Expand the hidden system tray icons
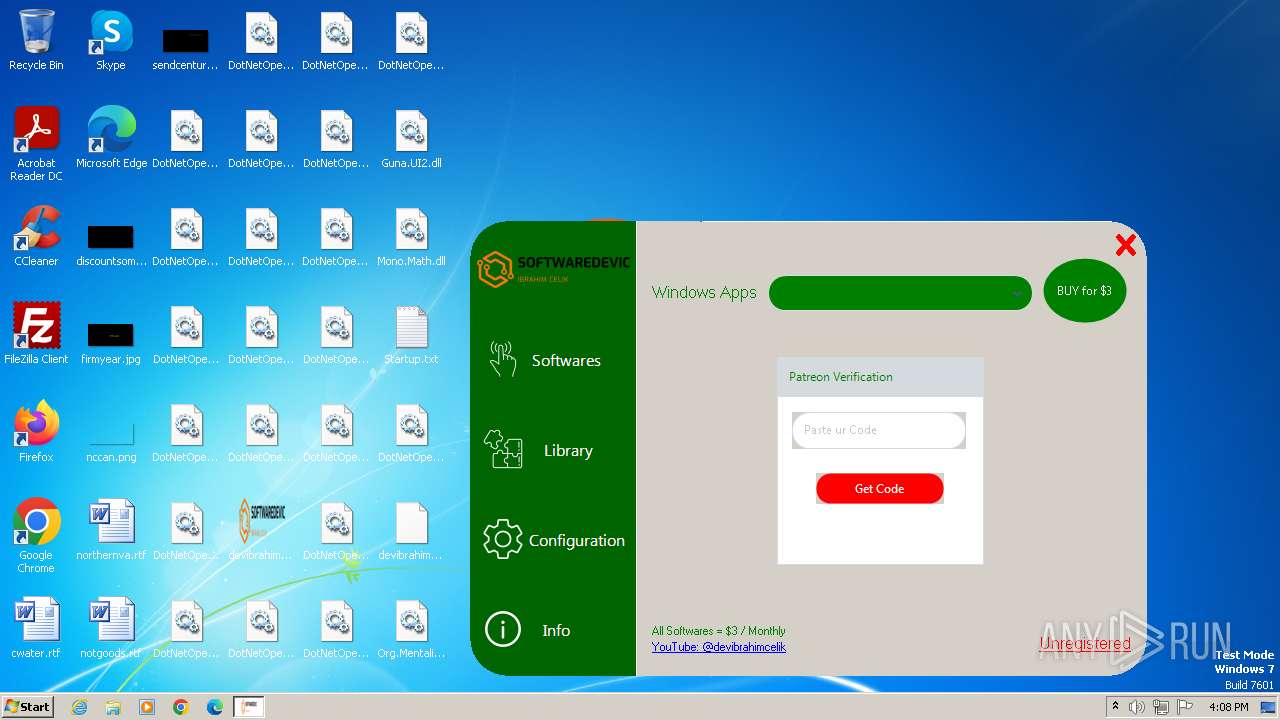The height and width of the screenshot is (720, 1280). 1115,707
